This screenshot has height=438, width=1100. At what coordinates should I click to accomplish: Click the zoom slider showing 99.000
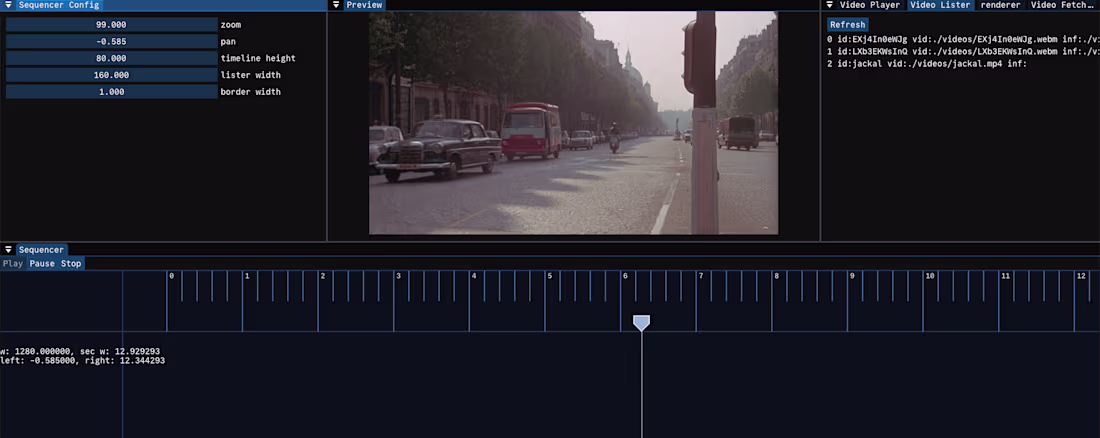pyautogui.click(x=112, y=25)
